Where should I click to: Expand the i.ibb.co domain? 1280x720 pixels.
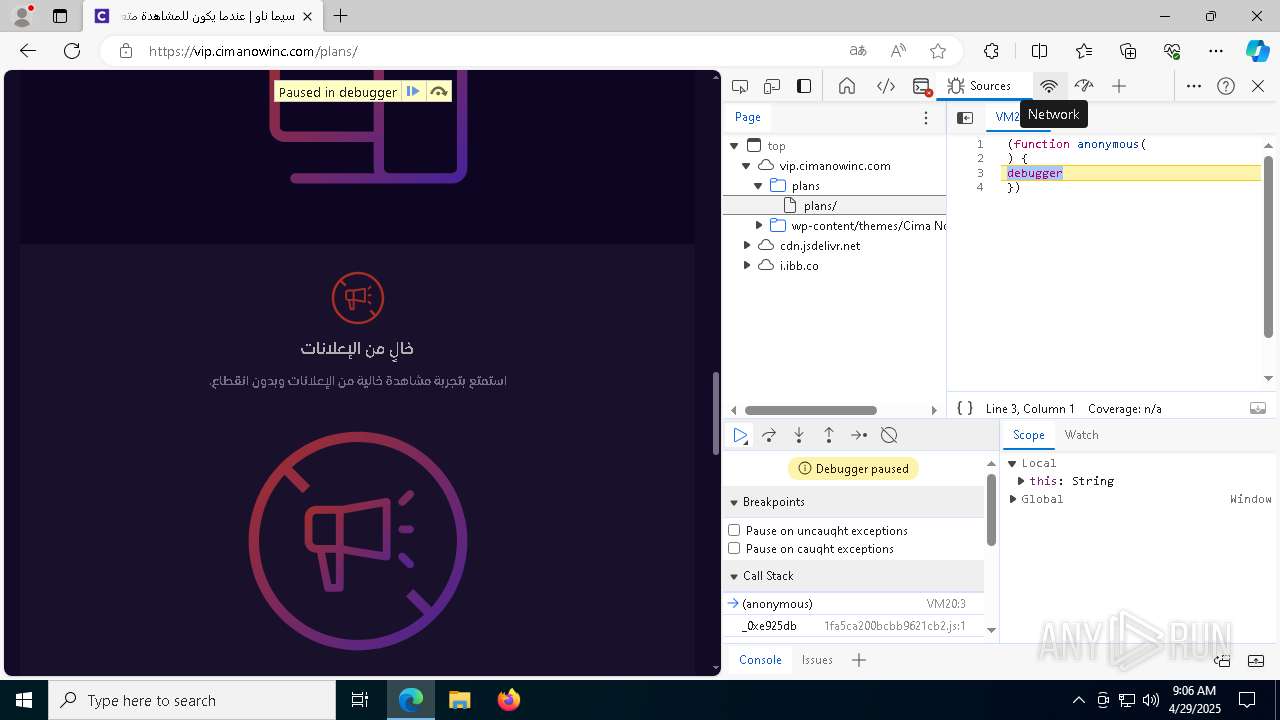[747, 266]
